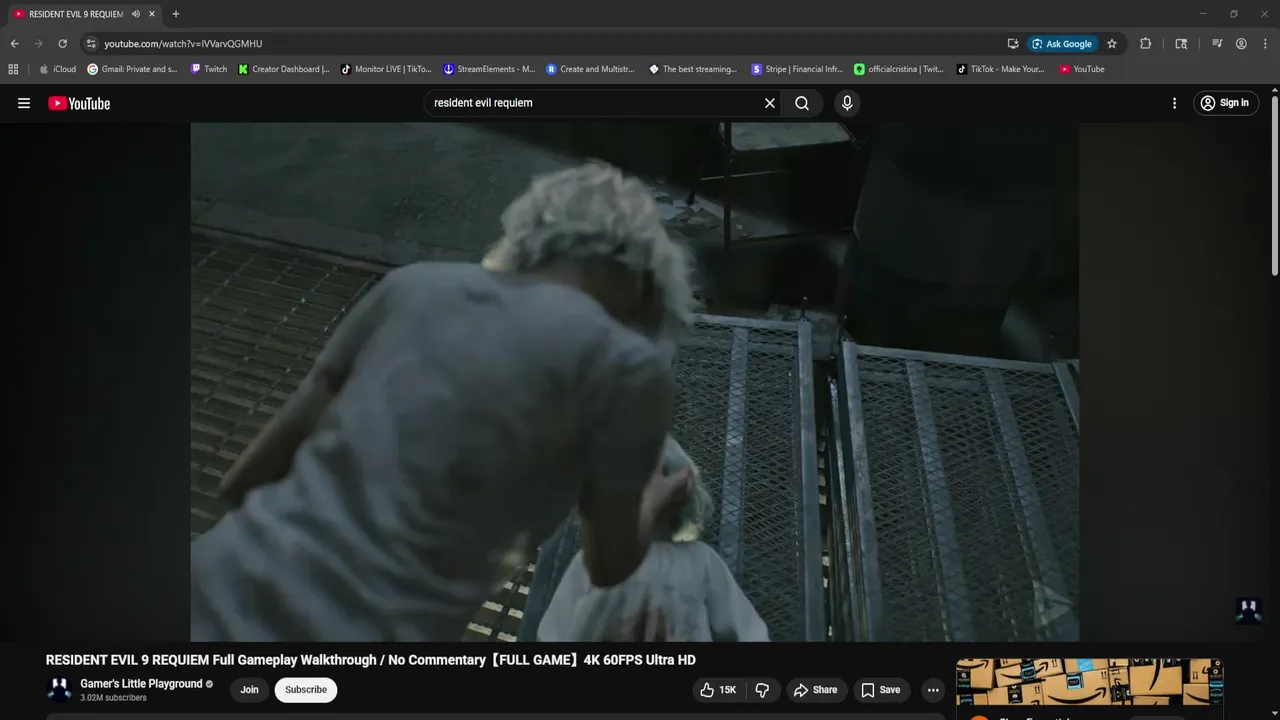Open the Twitch bookmark
Viewport: 1280px width, 720px height.
click(x=209, y=69)
